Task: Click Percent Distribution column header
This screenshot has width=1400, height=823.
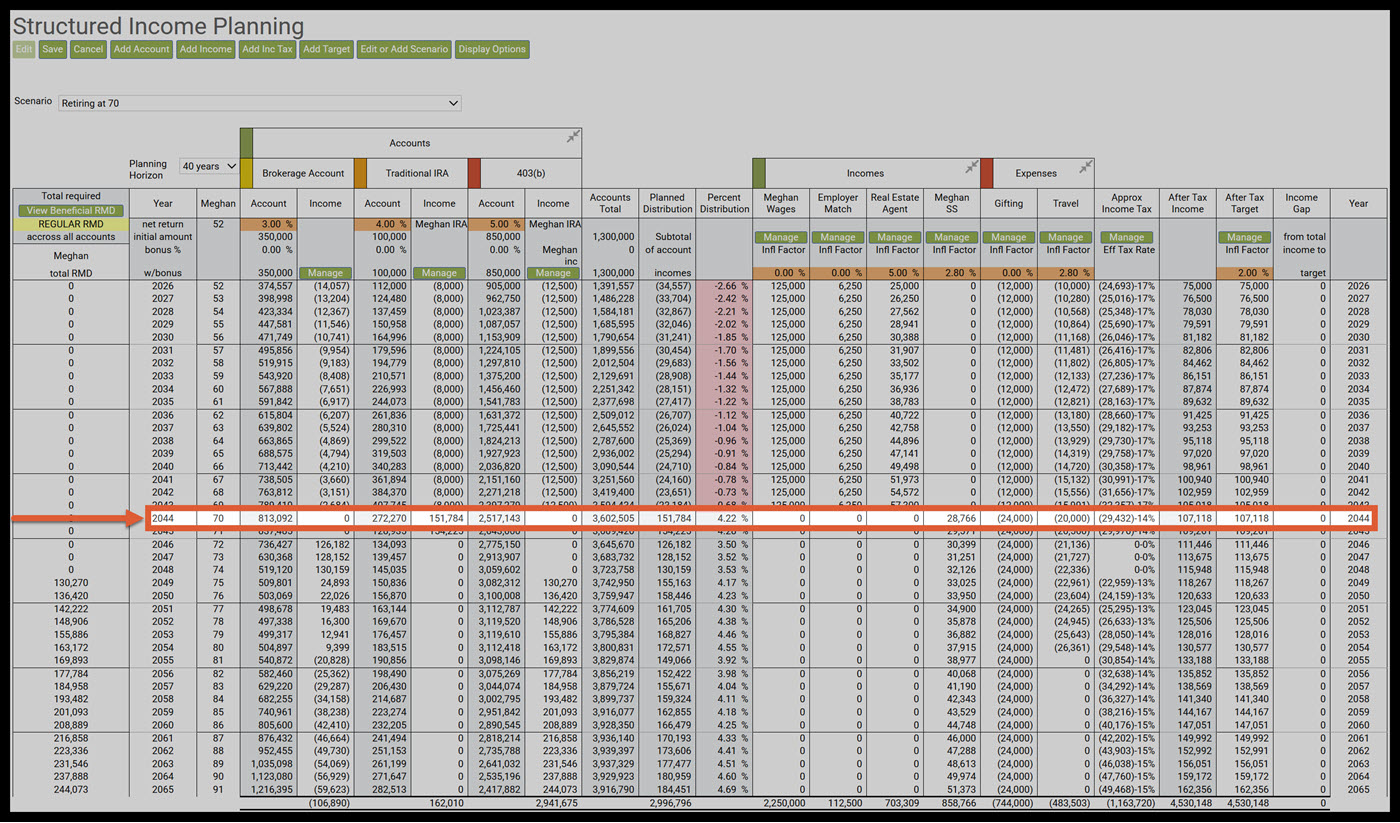Action: [724, 203]
